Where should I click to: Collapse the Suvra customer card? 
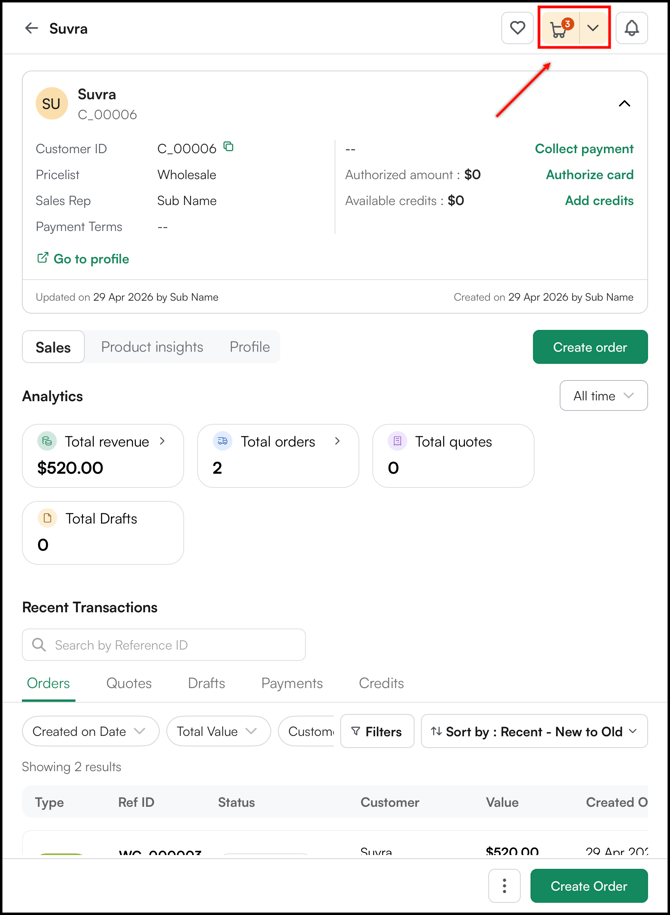pos(624,104)
